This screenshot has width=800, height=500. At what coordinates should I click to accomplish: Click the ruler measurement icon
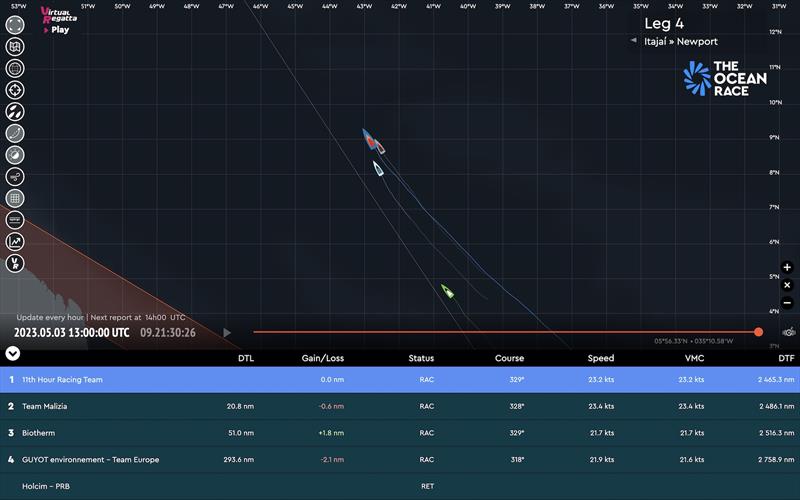(x=15, y=220)
